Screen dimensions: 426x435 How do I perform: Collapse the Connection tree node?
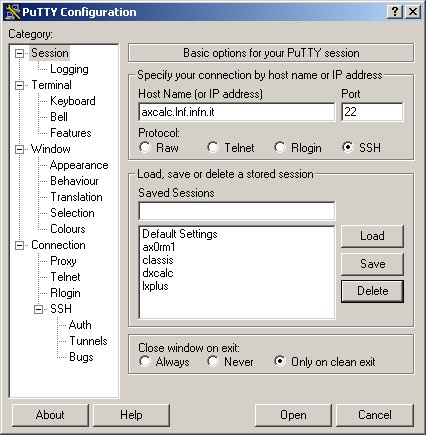20,246
